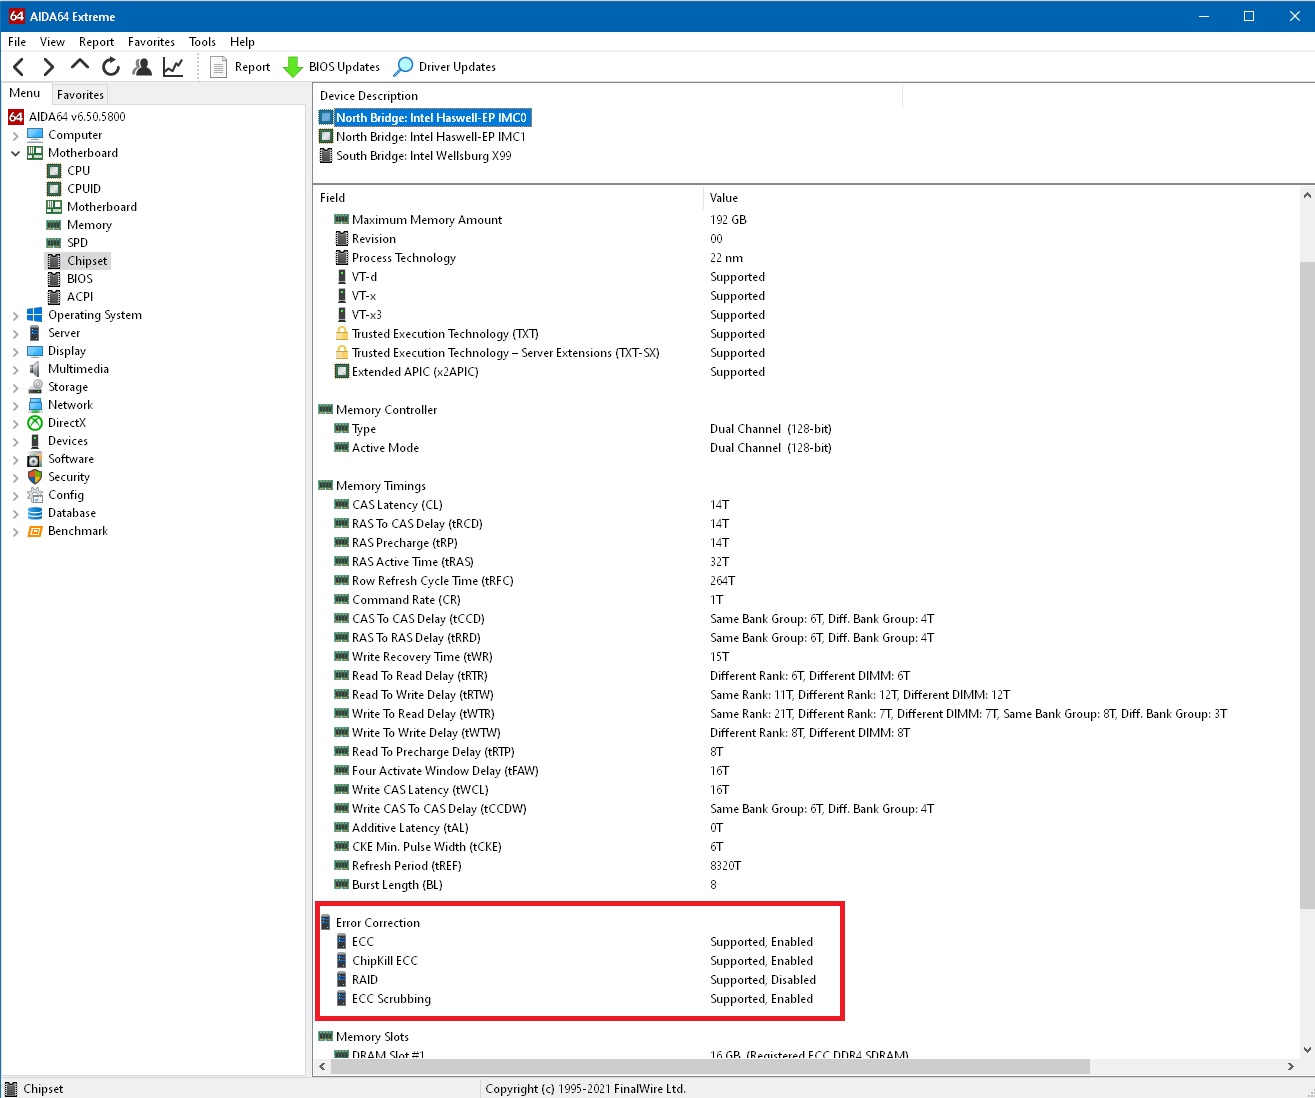Select the CPUID item in the tree
The height and width of the screenshot is (1098, 1315).
(84, 189)
